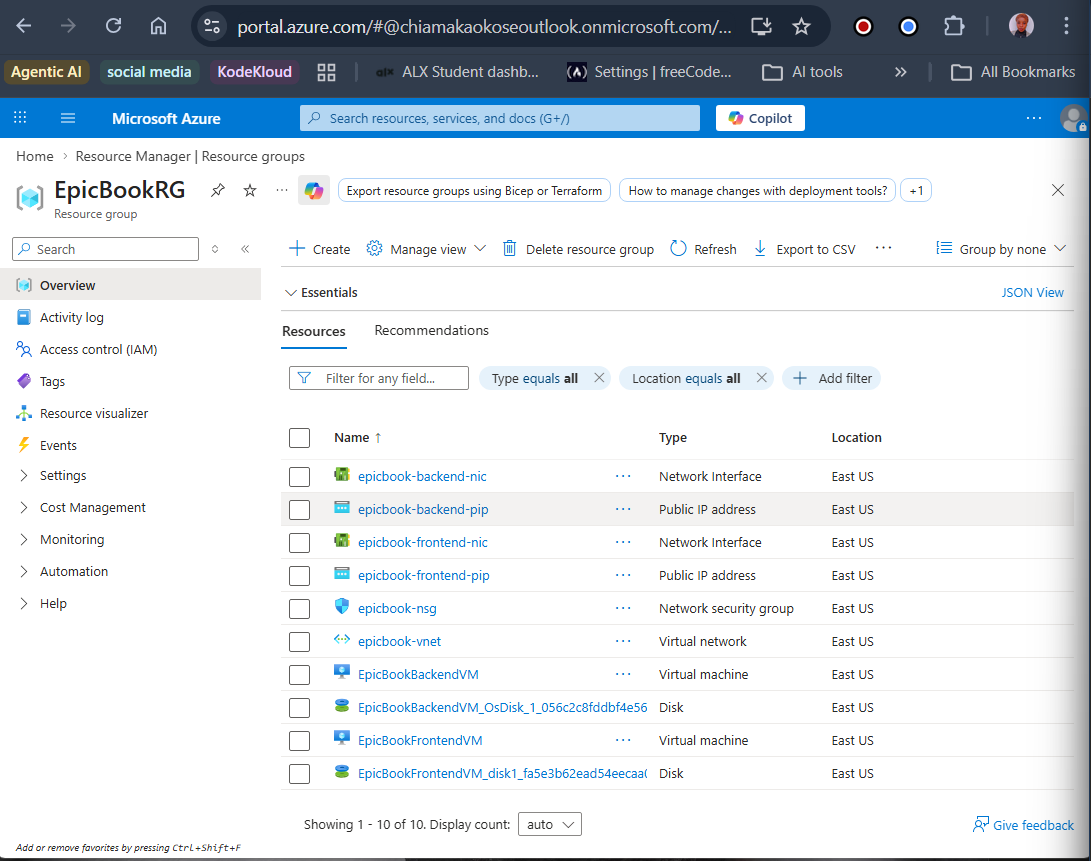Check the EpicBookFrontendVM row checkbox
The image size is (1091, 861).
coord(299,741)
